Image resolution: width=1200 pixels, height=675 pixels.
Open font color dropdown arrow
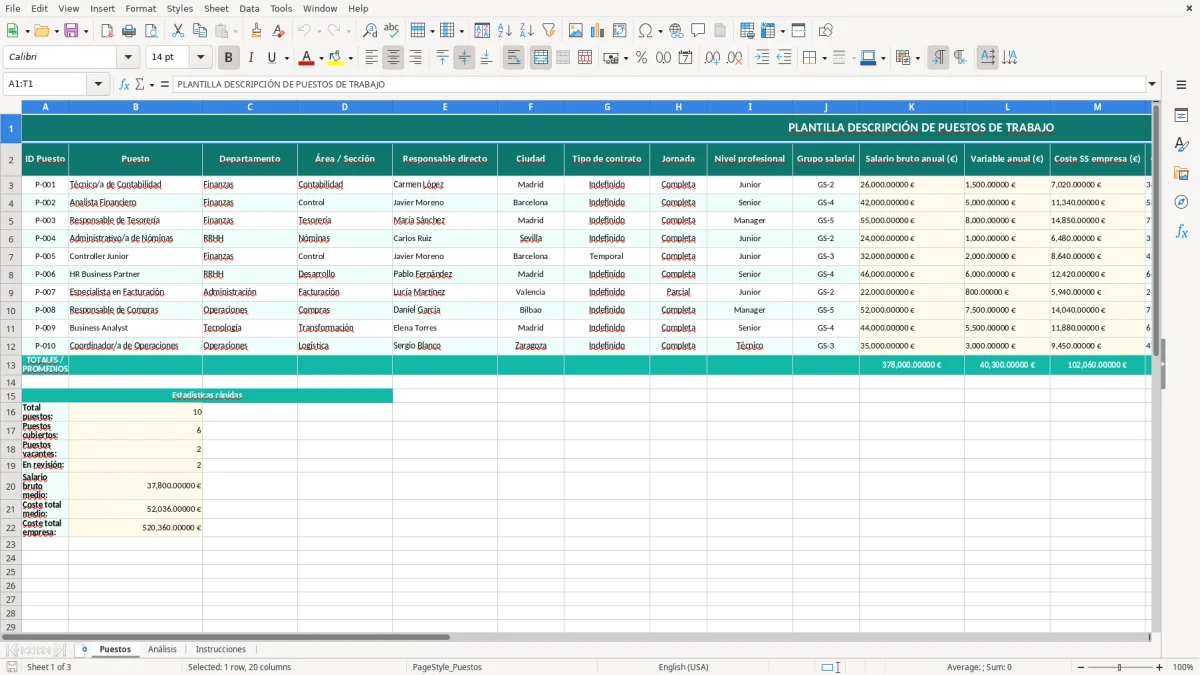[320, 58]
